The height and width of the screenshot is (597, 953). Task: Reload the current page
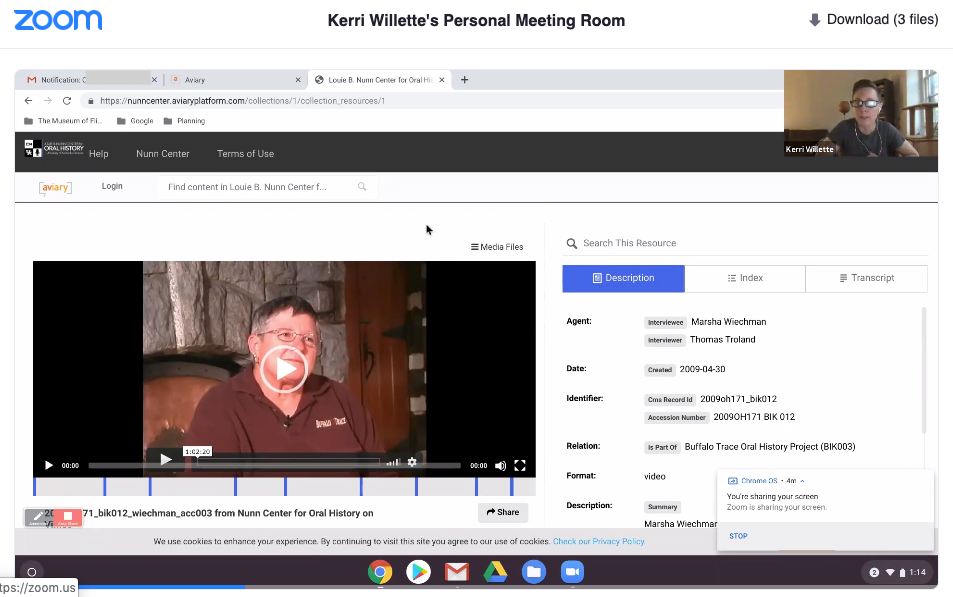pyautogui.click(x=67, y=101)
